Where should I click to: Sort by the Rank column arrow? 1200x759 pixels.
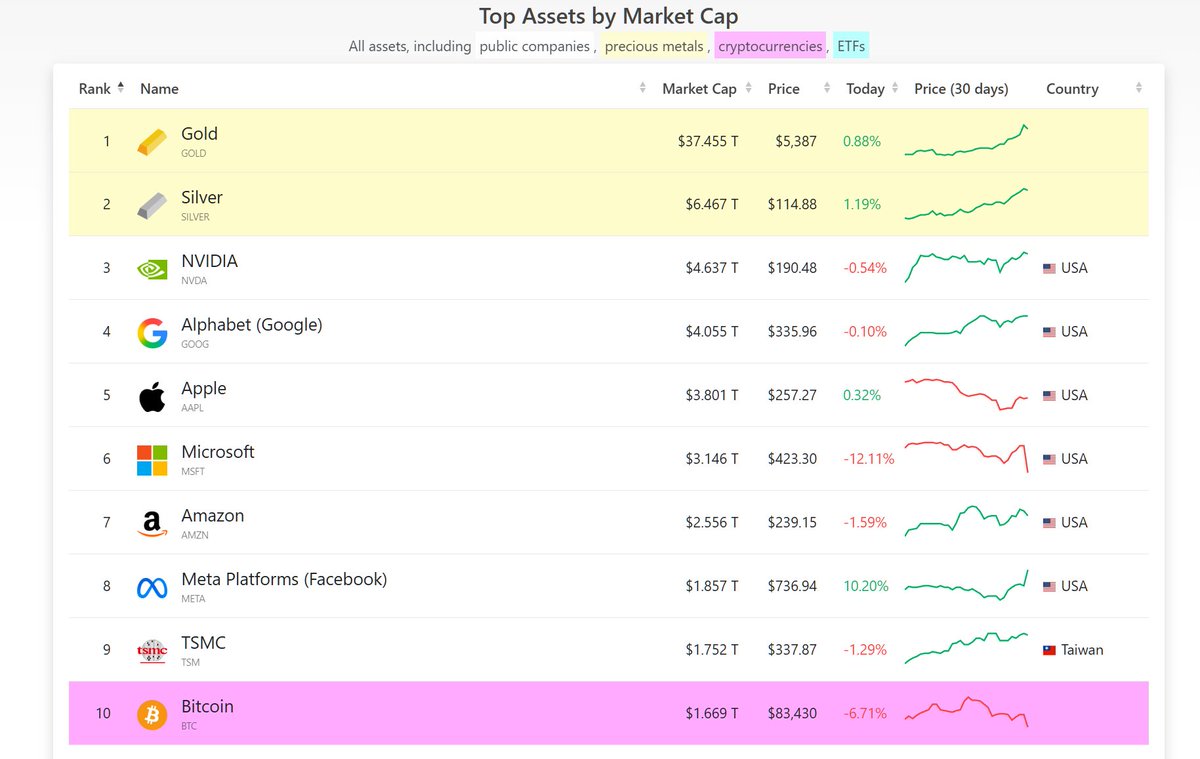click(x=120, y=85)
